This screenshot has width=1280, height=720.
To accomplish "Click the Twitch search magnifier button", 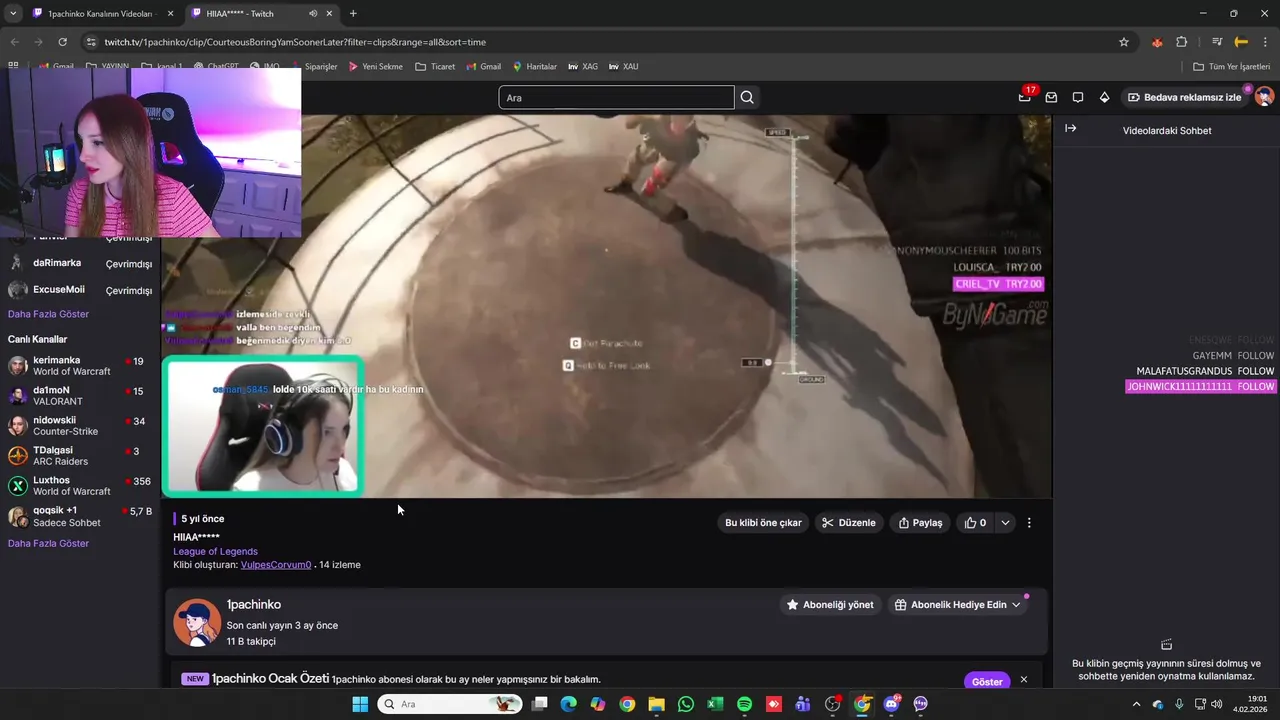I will pos(747,97).
